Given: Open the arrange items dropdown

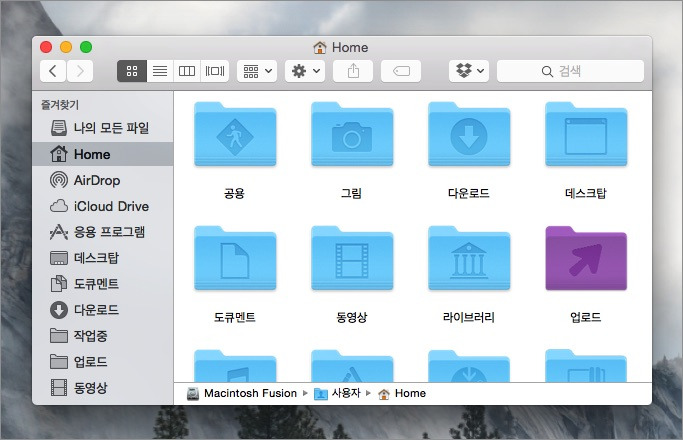Looking at the screenshot, I should click(x=257, y=71).
